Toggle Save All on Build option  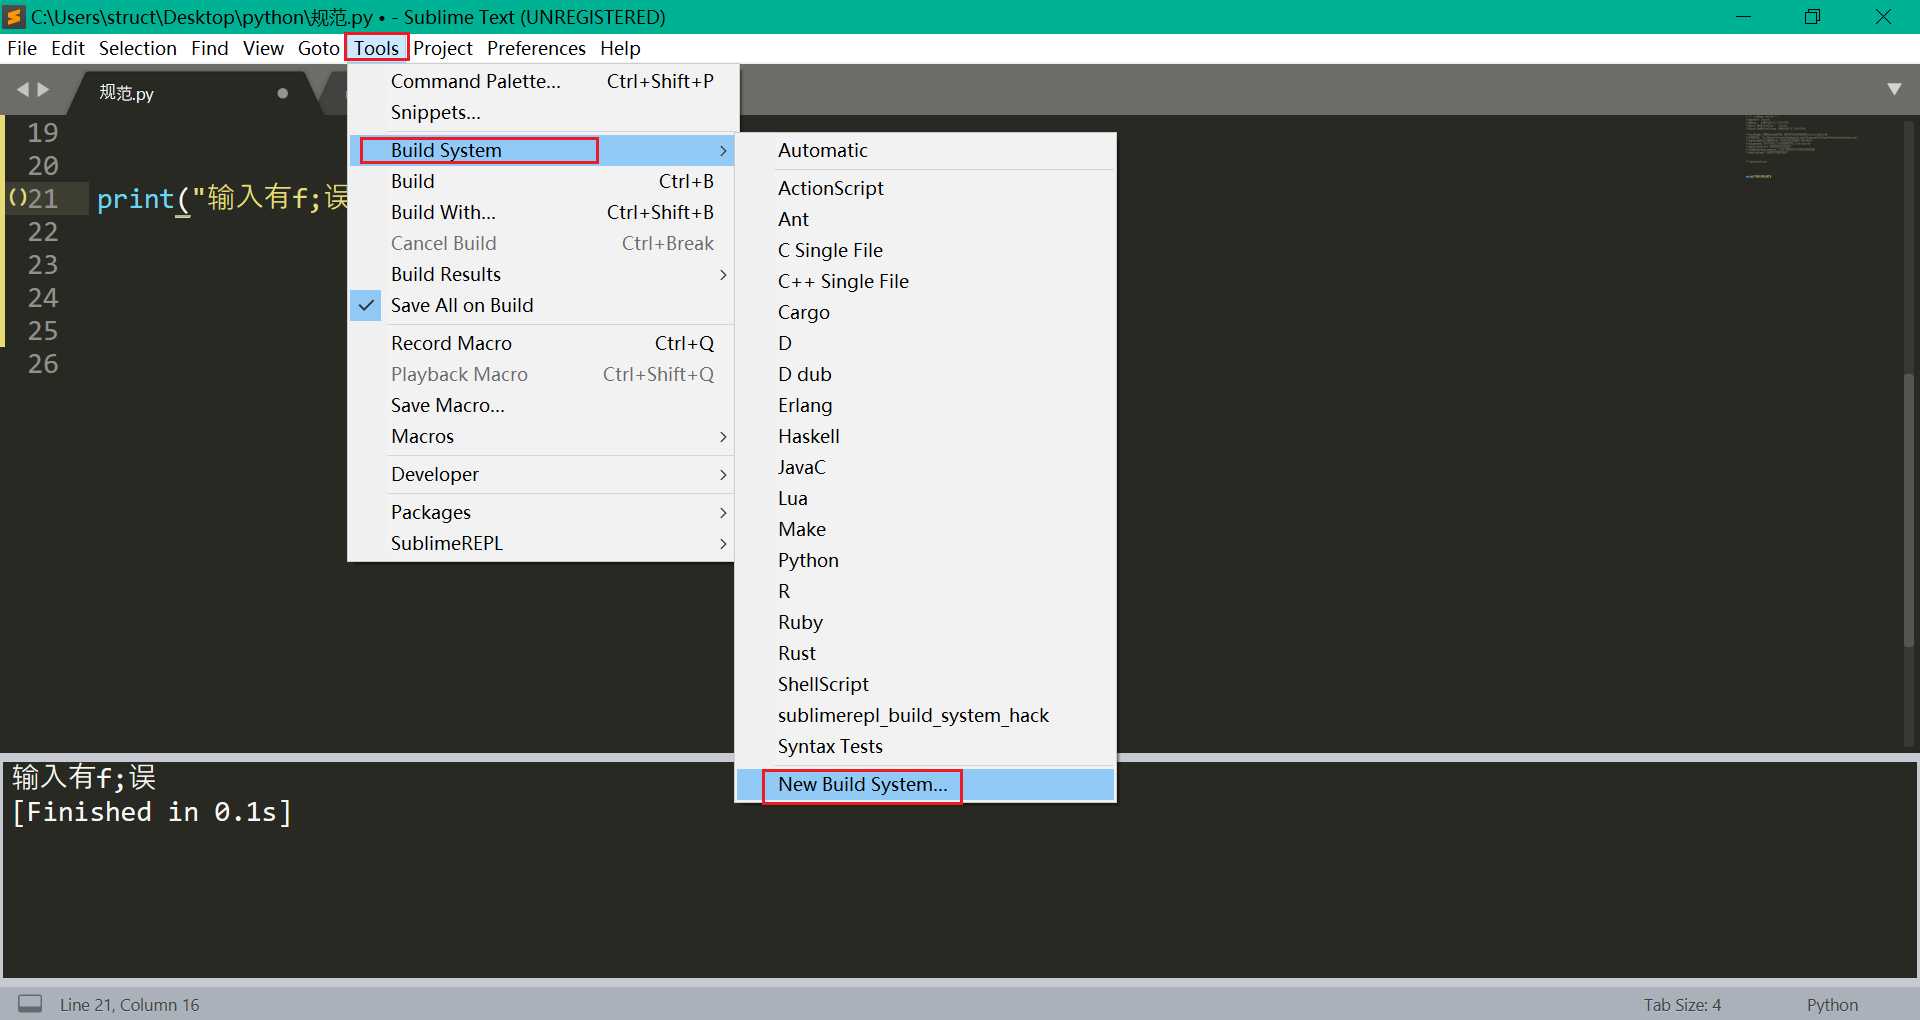click(x=541, y=305)
